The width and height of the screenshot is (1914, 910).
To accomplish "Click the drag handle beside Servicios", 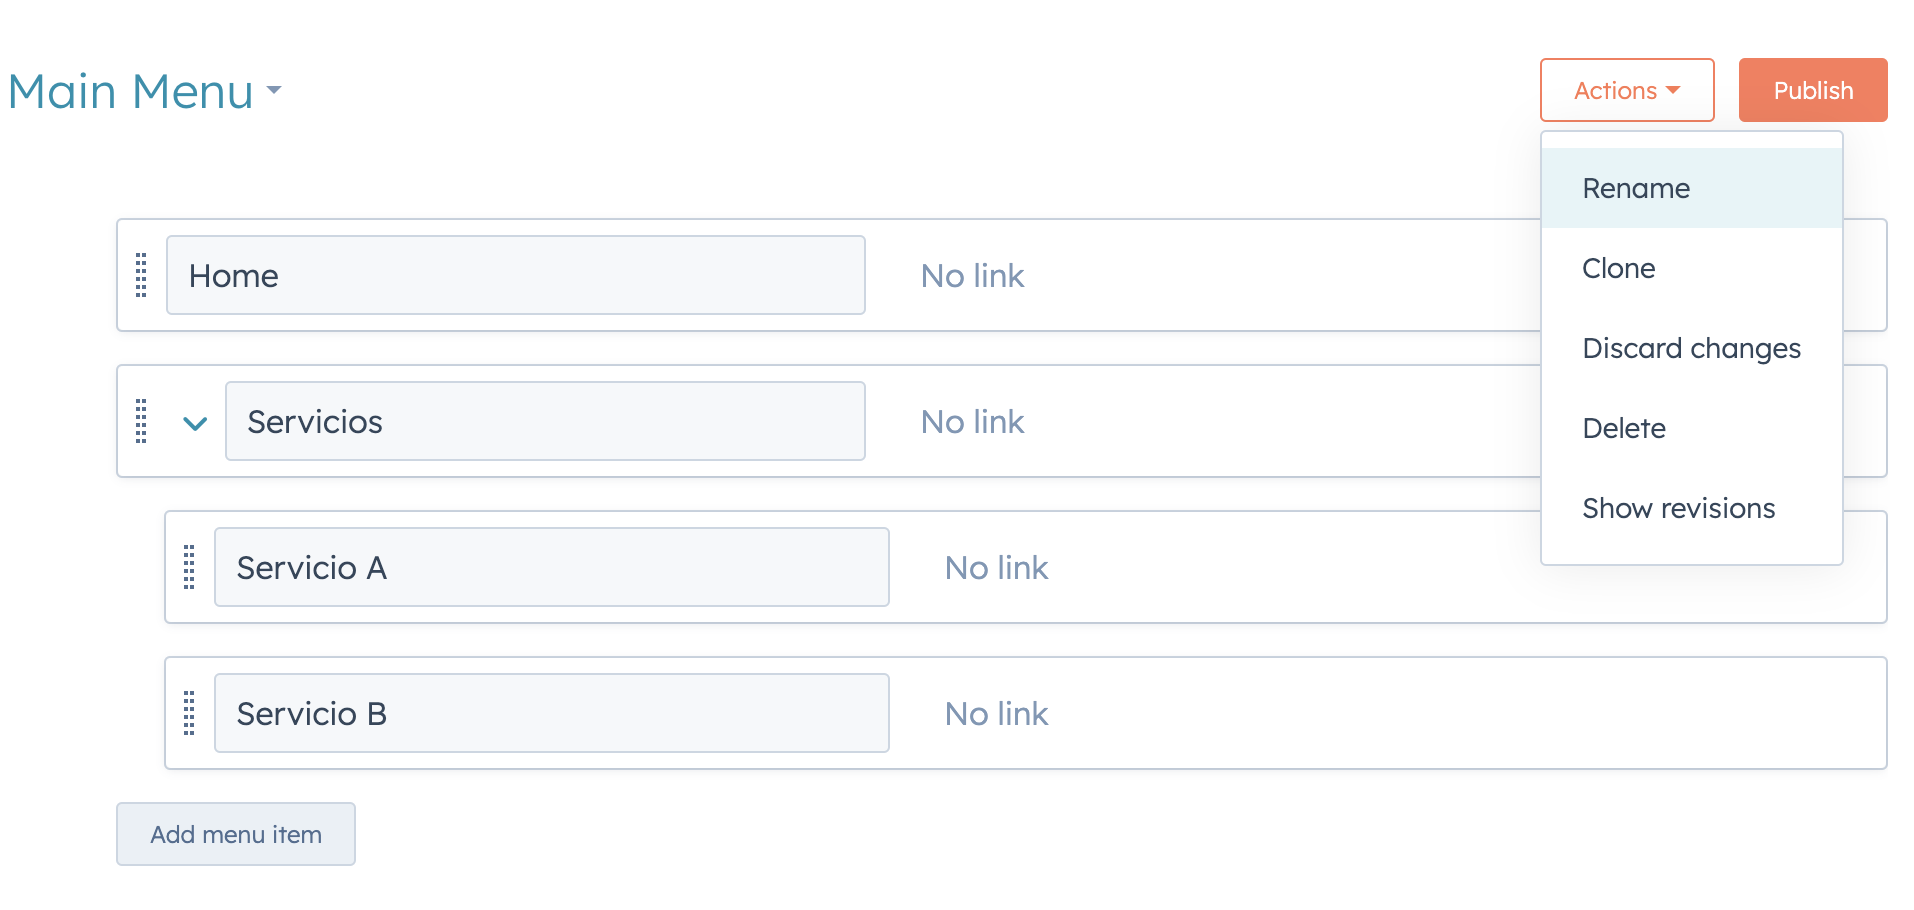I will click(x=140, y=421).
